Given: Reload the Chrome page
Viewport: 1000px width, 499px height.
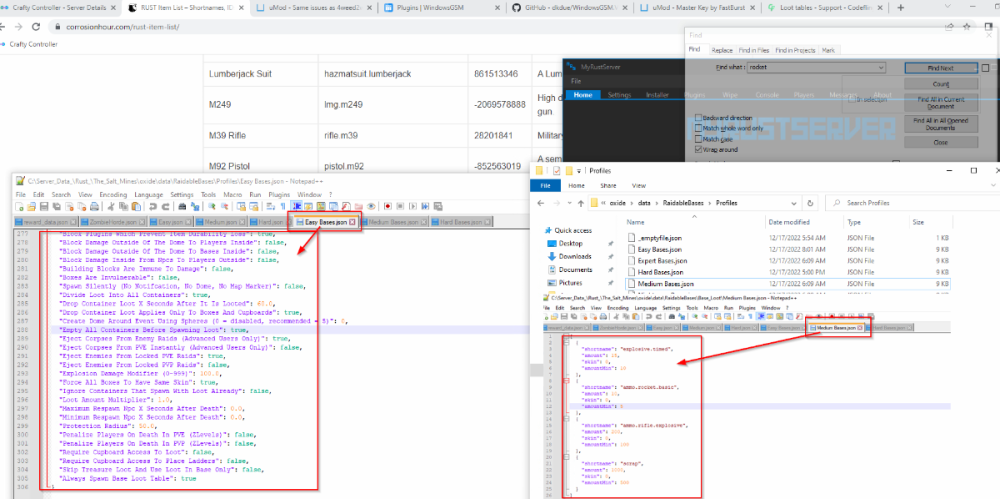Looking at the screenshot, I should pos(36,27).
